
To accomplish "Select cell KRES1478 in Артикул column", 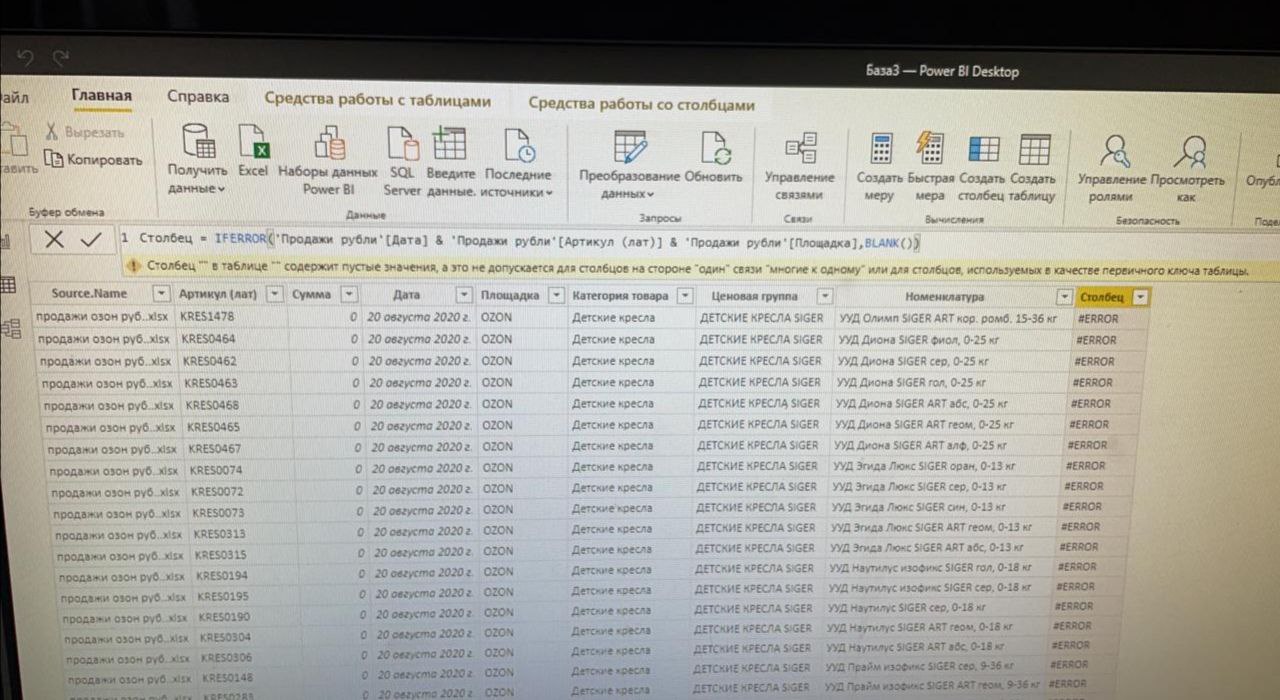I will pos(232,316).
